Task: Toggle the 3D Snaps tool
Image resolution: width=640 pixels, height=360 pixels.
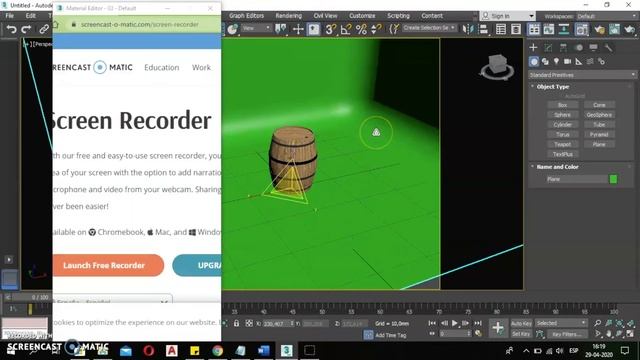Action: click(x=330, y=29)
